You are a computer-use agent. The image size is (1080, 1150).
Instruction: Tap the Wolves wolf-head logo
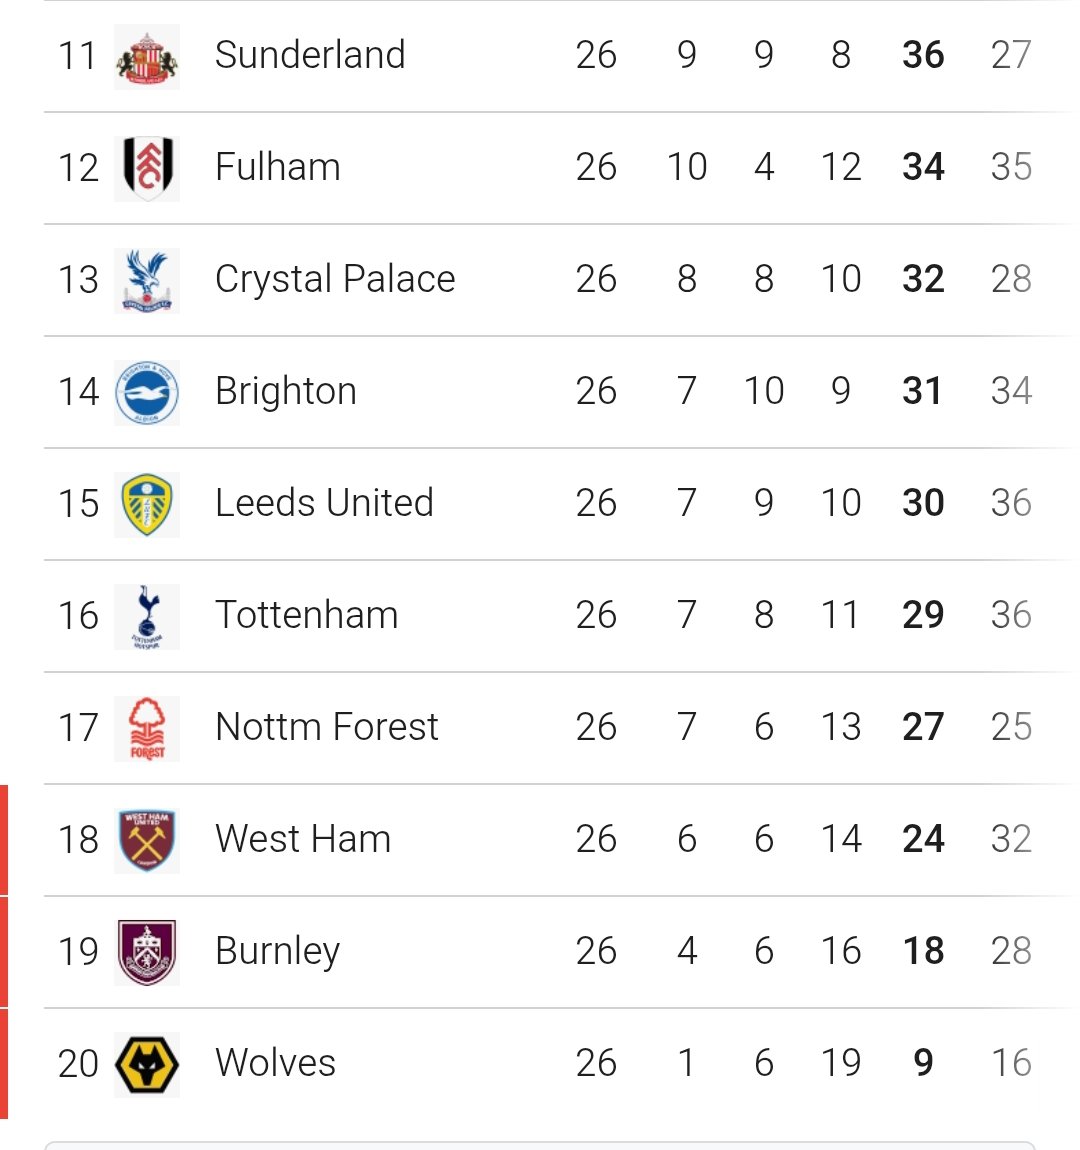coord(147,1064)
